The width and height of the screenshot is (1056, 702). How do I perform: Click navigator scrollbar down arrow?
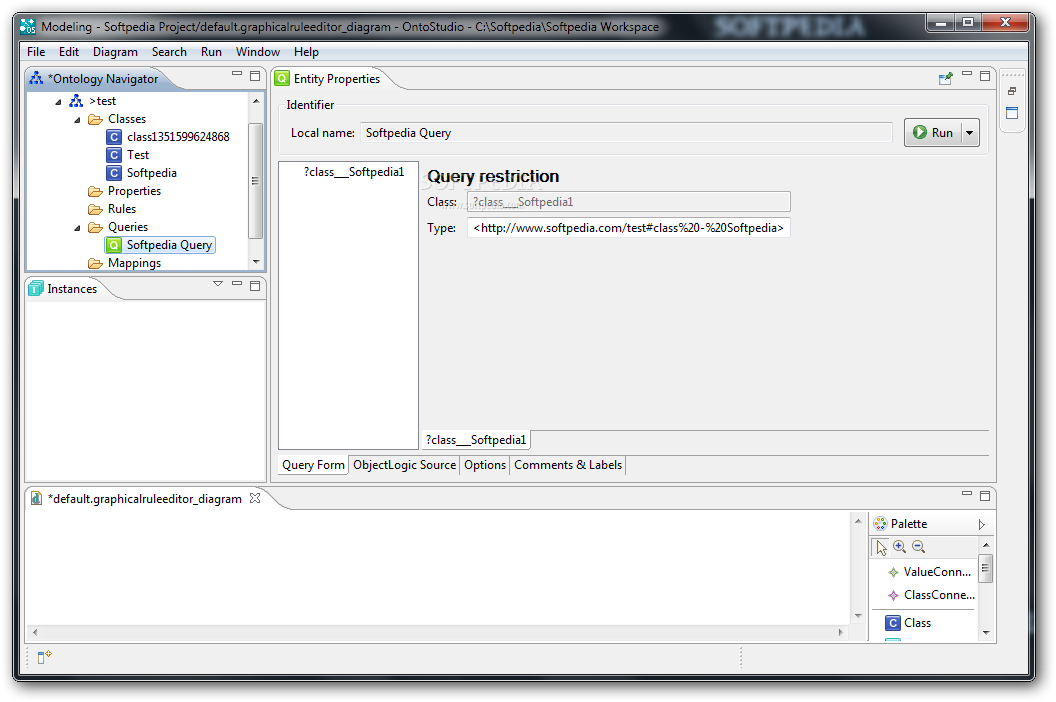[256, 261]
